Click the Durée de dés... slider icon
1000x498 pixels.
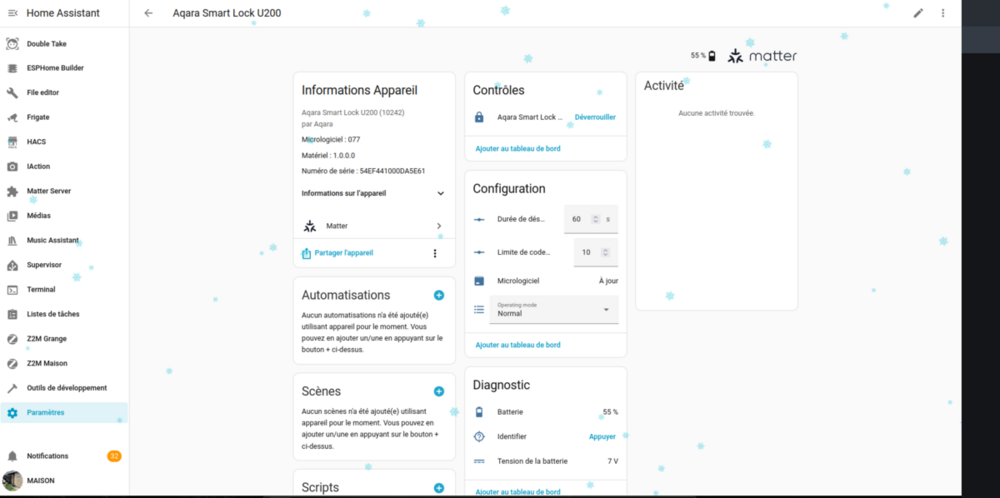[480, 219]
